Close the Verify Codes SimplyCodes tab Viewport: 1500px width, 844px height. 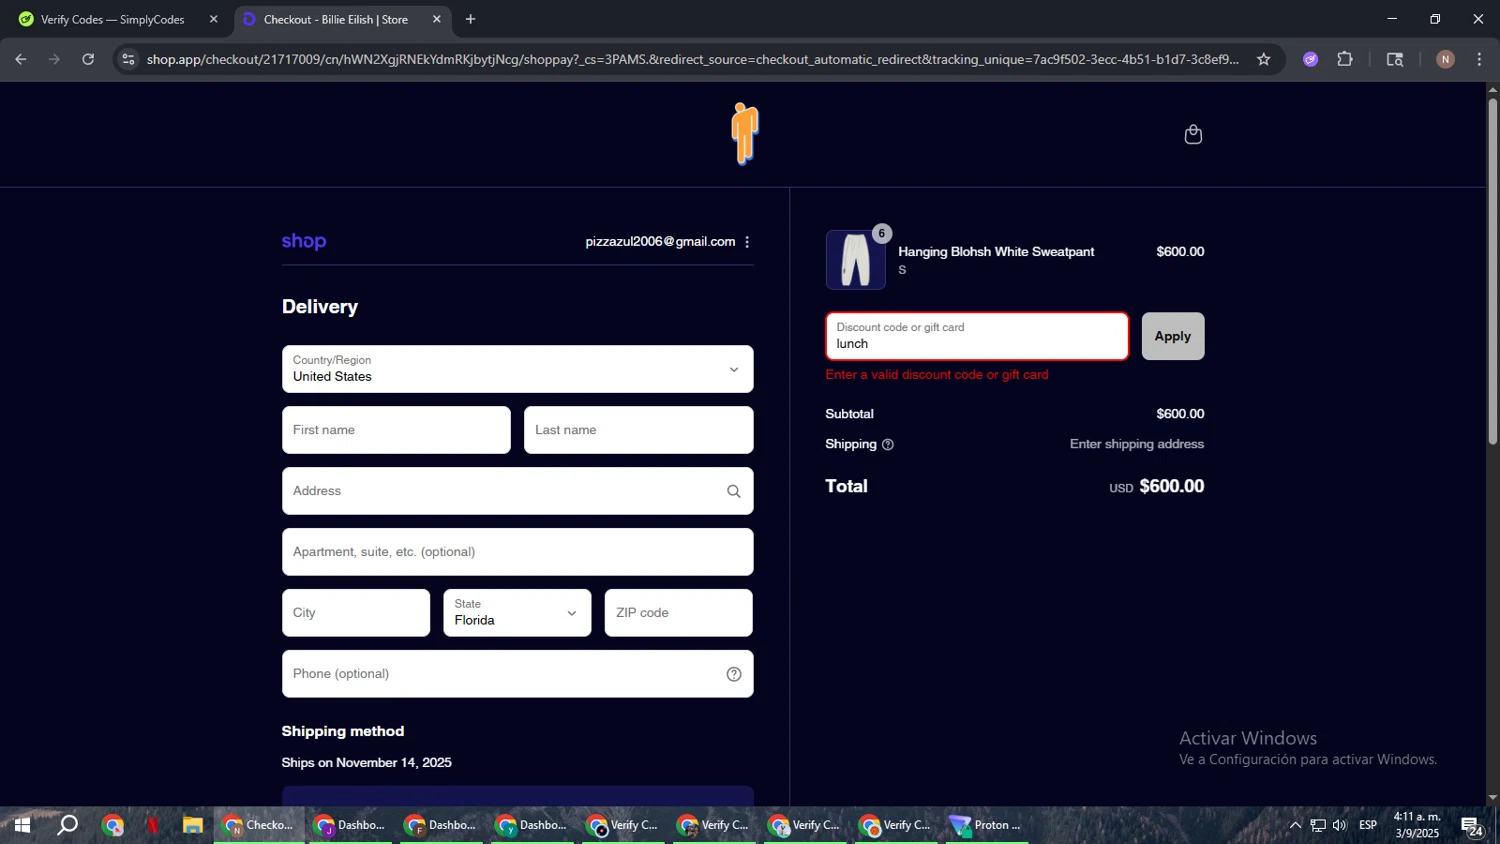point(213,19)
